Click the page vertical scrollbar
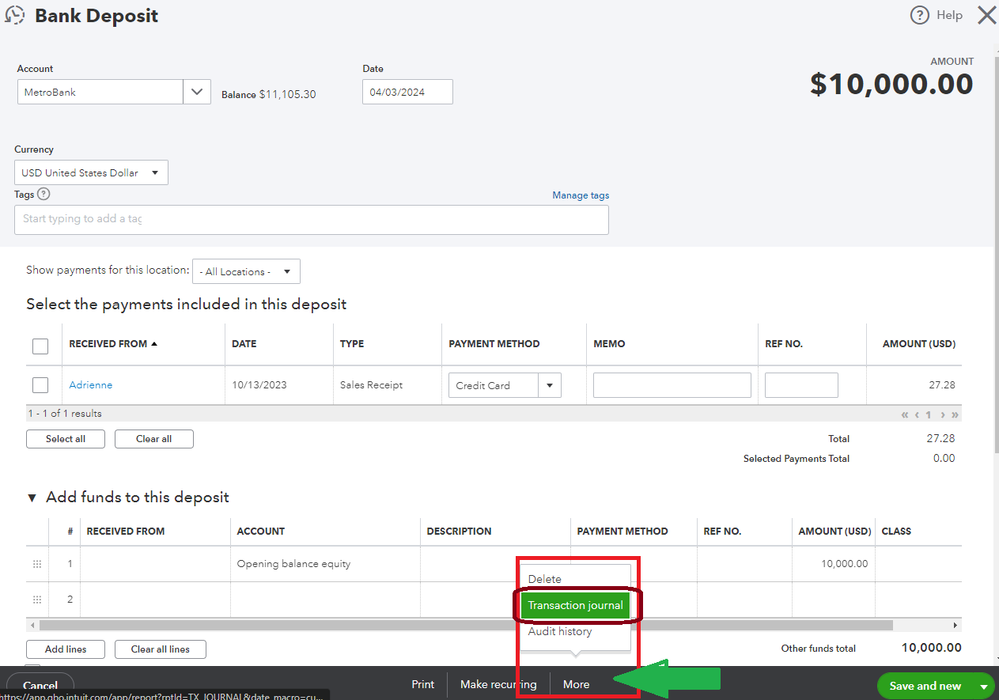Screen dimensions: 999x700 tap(996, 255)
